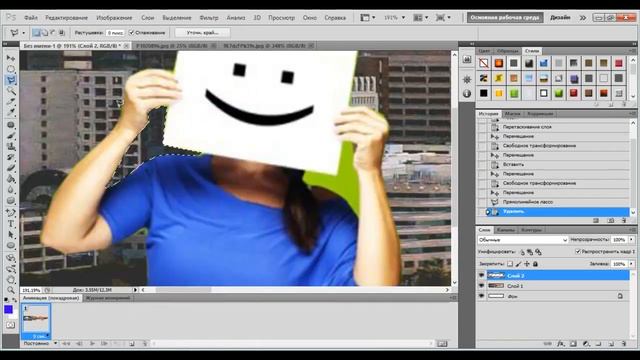Expand more workspaces chevron
This screenshot has width=640, height=360.
[x=582, y=18]
